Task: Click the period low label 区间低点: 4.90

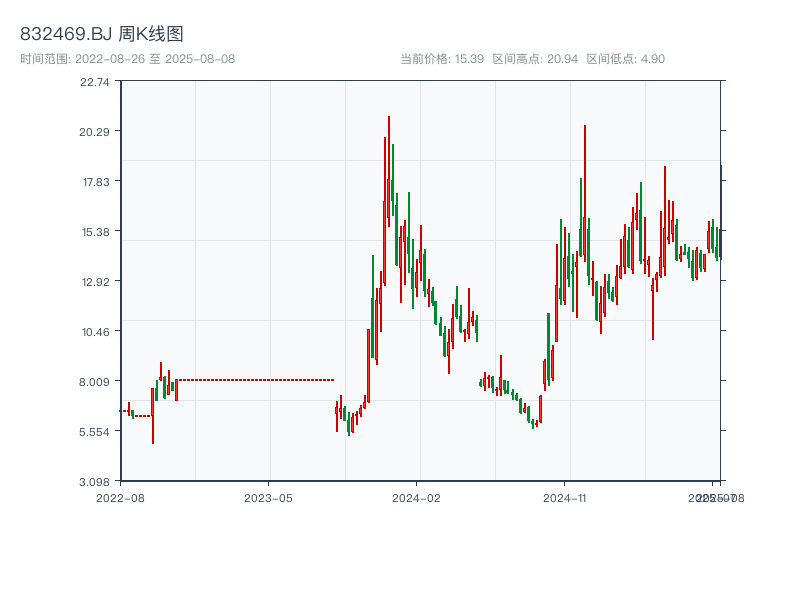Action: 626,59
